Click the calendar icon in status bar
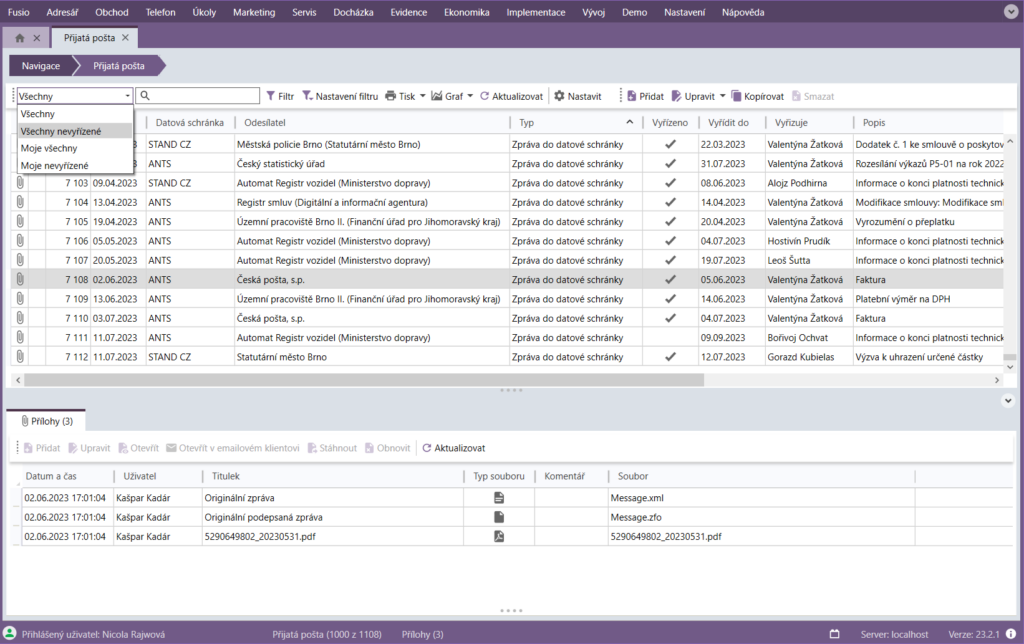The height and width of the screenshot is (644, 1024). pyautogui.click(x=835, y=634)
